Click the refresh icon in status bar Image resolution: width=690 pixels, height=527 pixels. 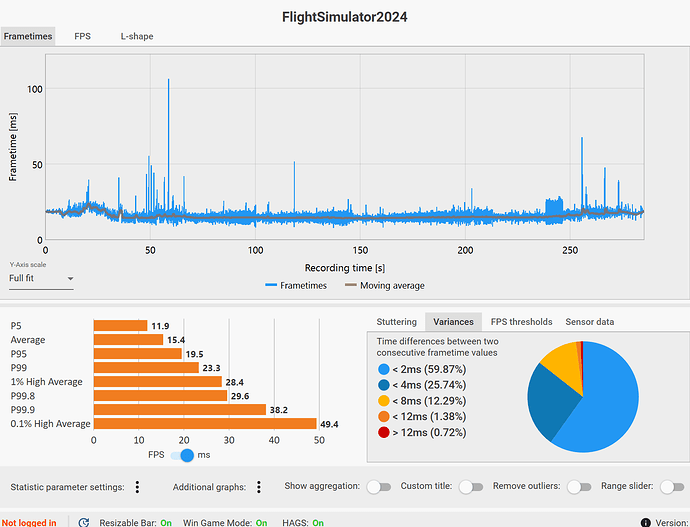click(84, 522)
